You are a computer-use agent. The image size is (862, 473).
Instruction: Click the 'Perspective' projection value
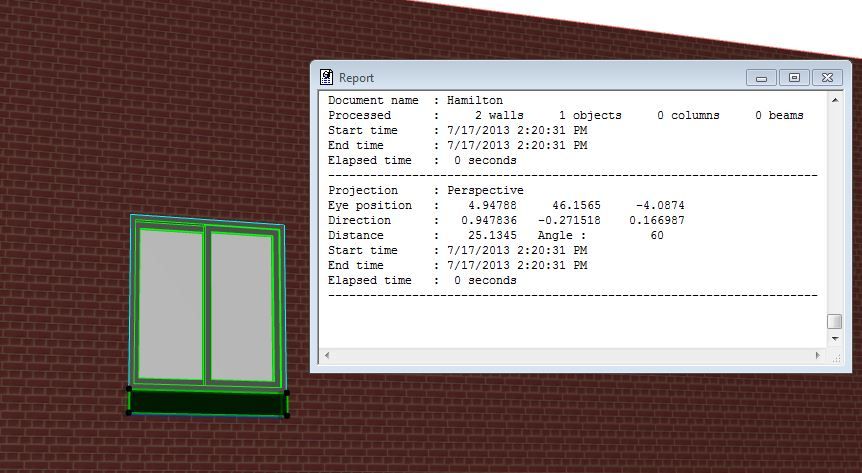(485, 190)
